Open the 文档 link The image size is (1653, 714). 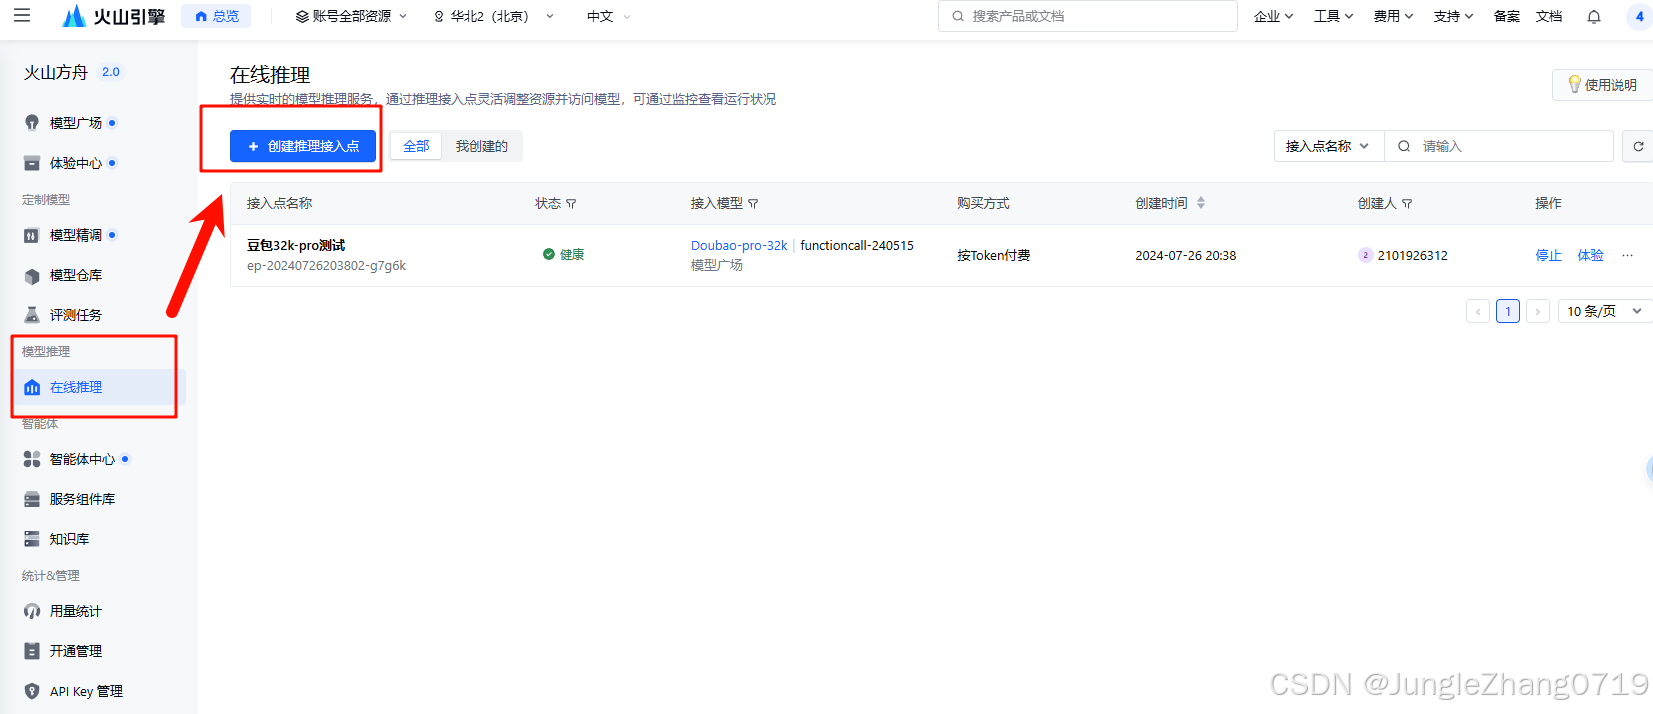pyautogui.click(x=1549, y=16)
